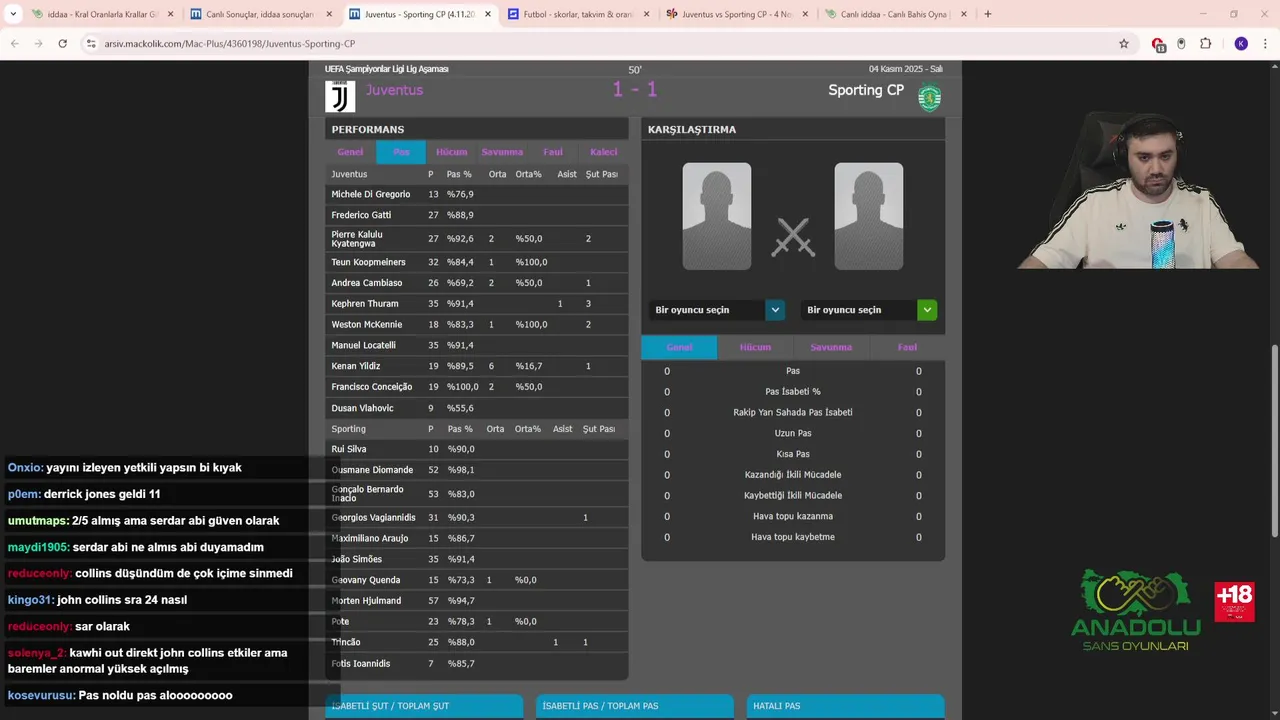Click player row Dusan Vlahovic
Screen dimensions: 1280x720
[477, 408]
